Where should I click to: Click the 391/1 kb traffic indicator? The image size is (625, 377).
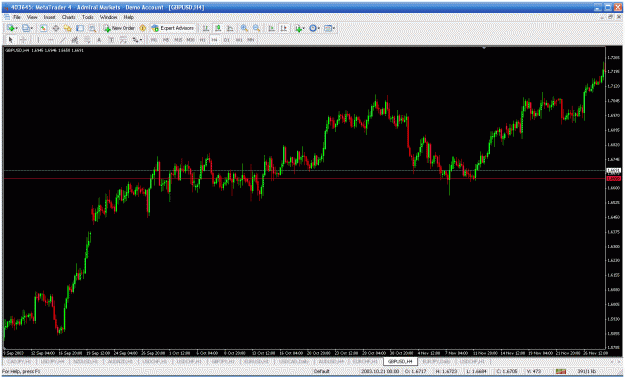[x=586, y=371]
